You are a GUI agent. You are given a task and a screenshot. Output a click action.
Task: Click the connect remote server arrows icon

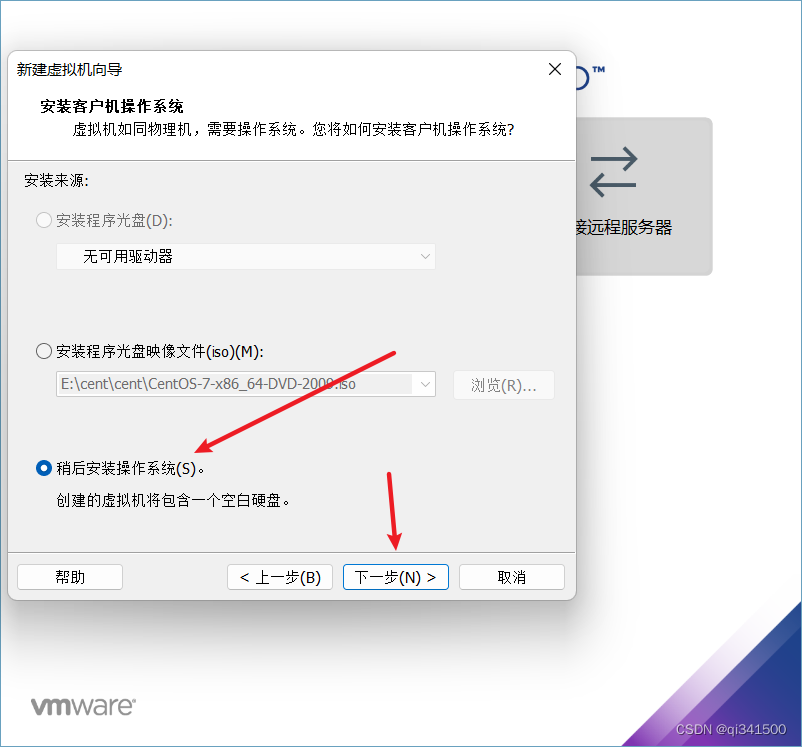pyautogui.click(x=613, y=172)
